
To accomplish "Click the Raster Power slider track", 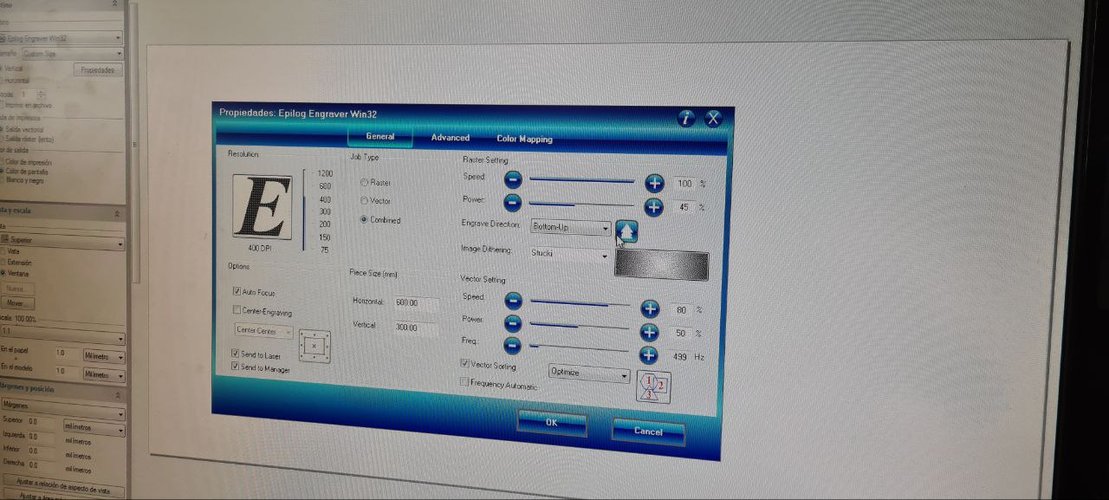I will [x=583, y=205].
